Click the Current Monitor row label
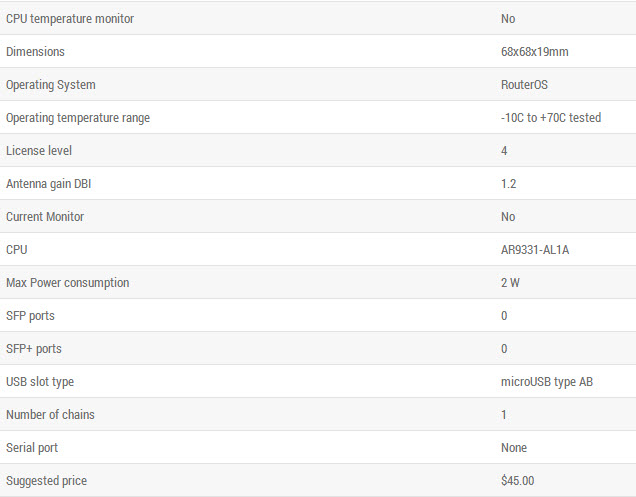 point(45,217)
